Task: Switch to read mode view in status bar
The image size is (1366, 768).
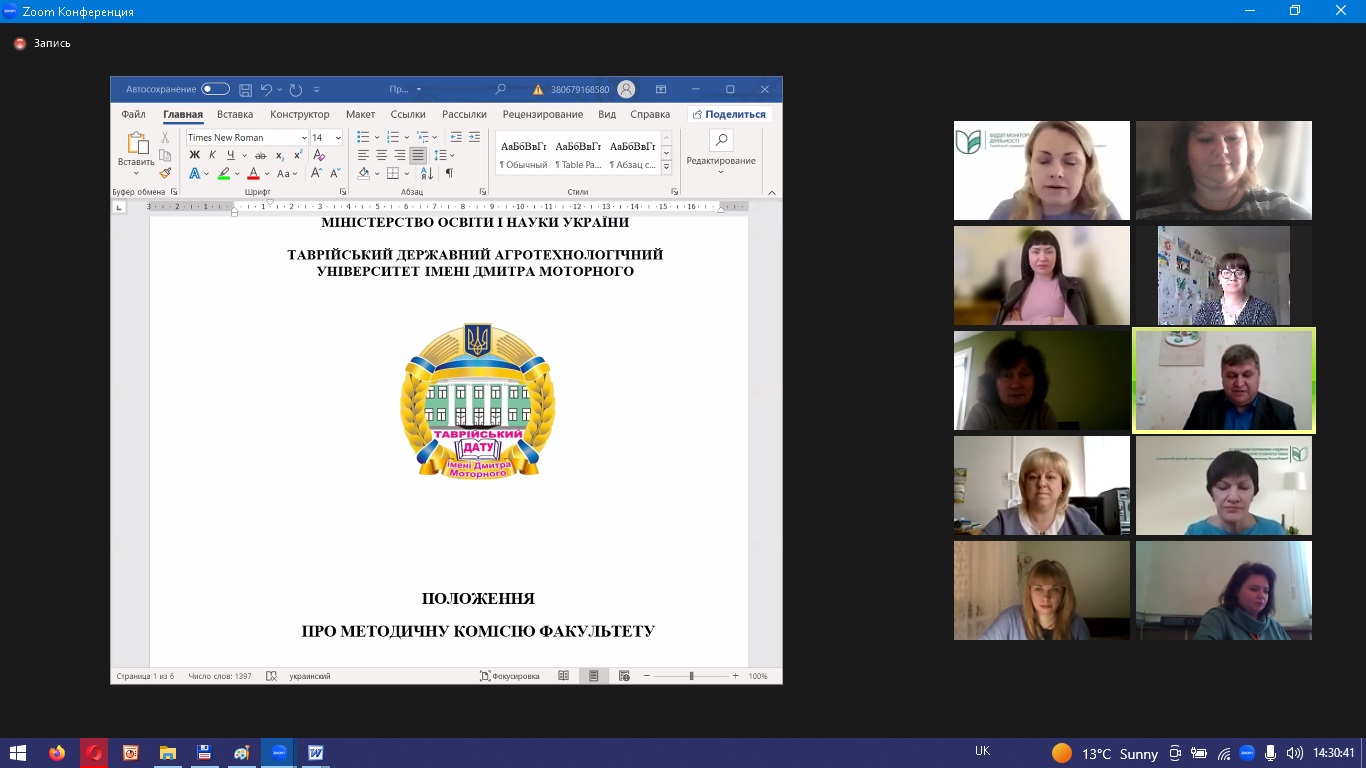Action: pyautogui.click(x=563, y=676)
